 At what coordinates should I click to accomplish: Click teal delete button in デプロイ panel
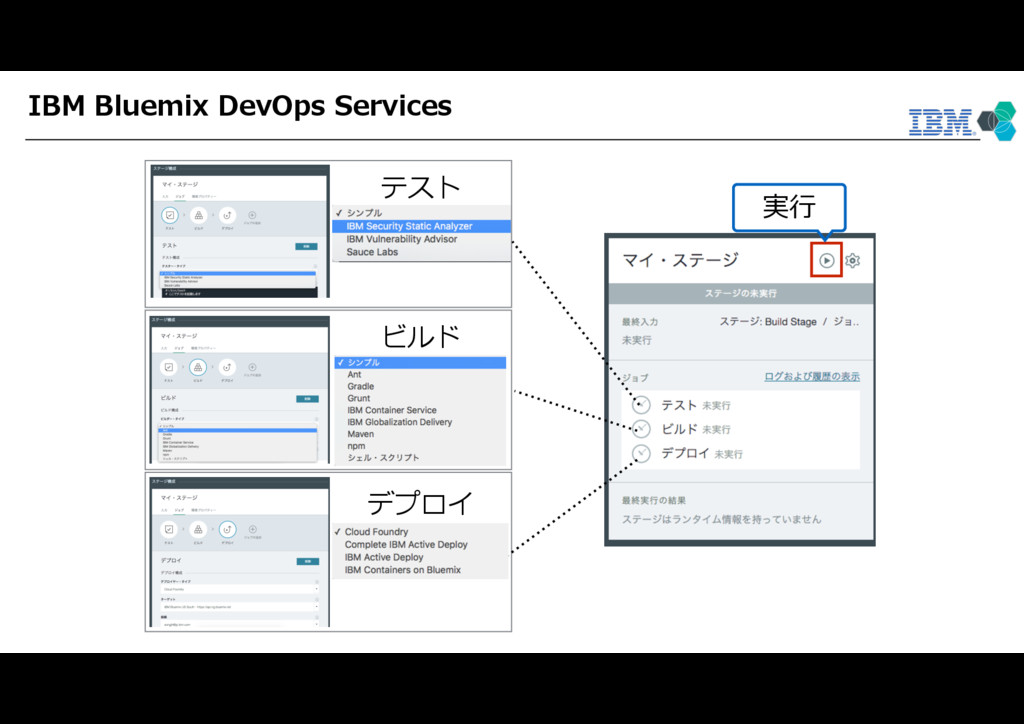point(308,561)
